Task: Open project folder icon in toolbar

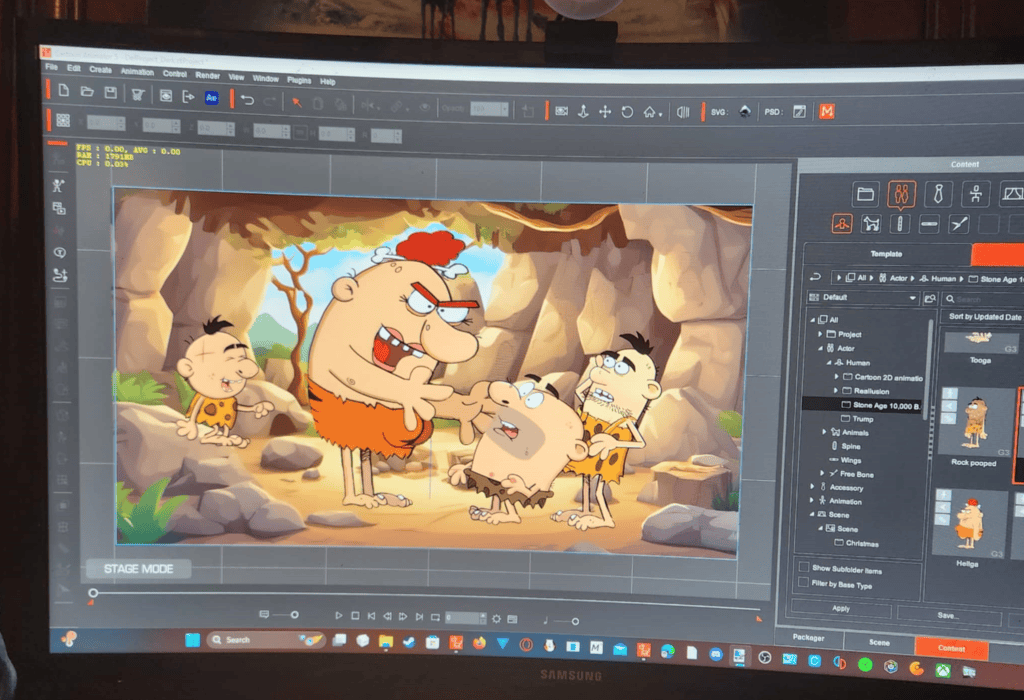Action: point(86,92)
